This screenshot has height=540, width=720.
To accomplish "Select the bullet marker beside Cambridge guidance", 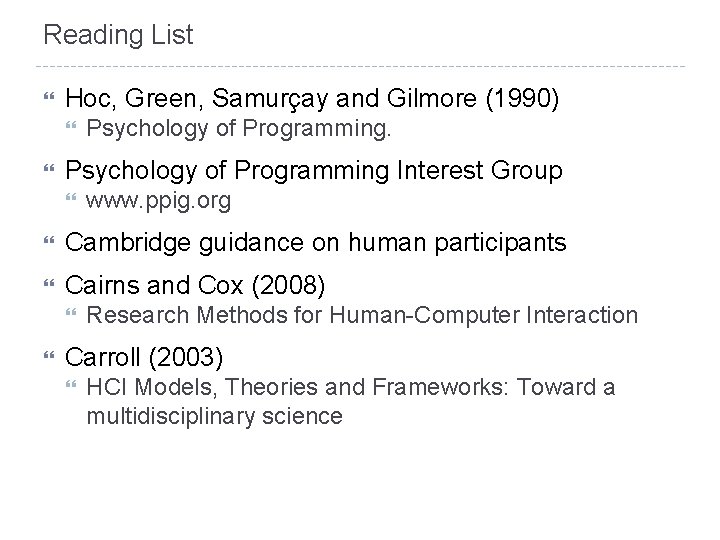I will 47,244.
